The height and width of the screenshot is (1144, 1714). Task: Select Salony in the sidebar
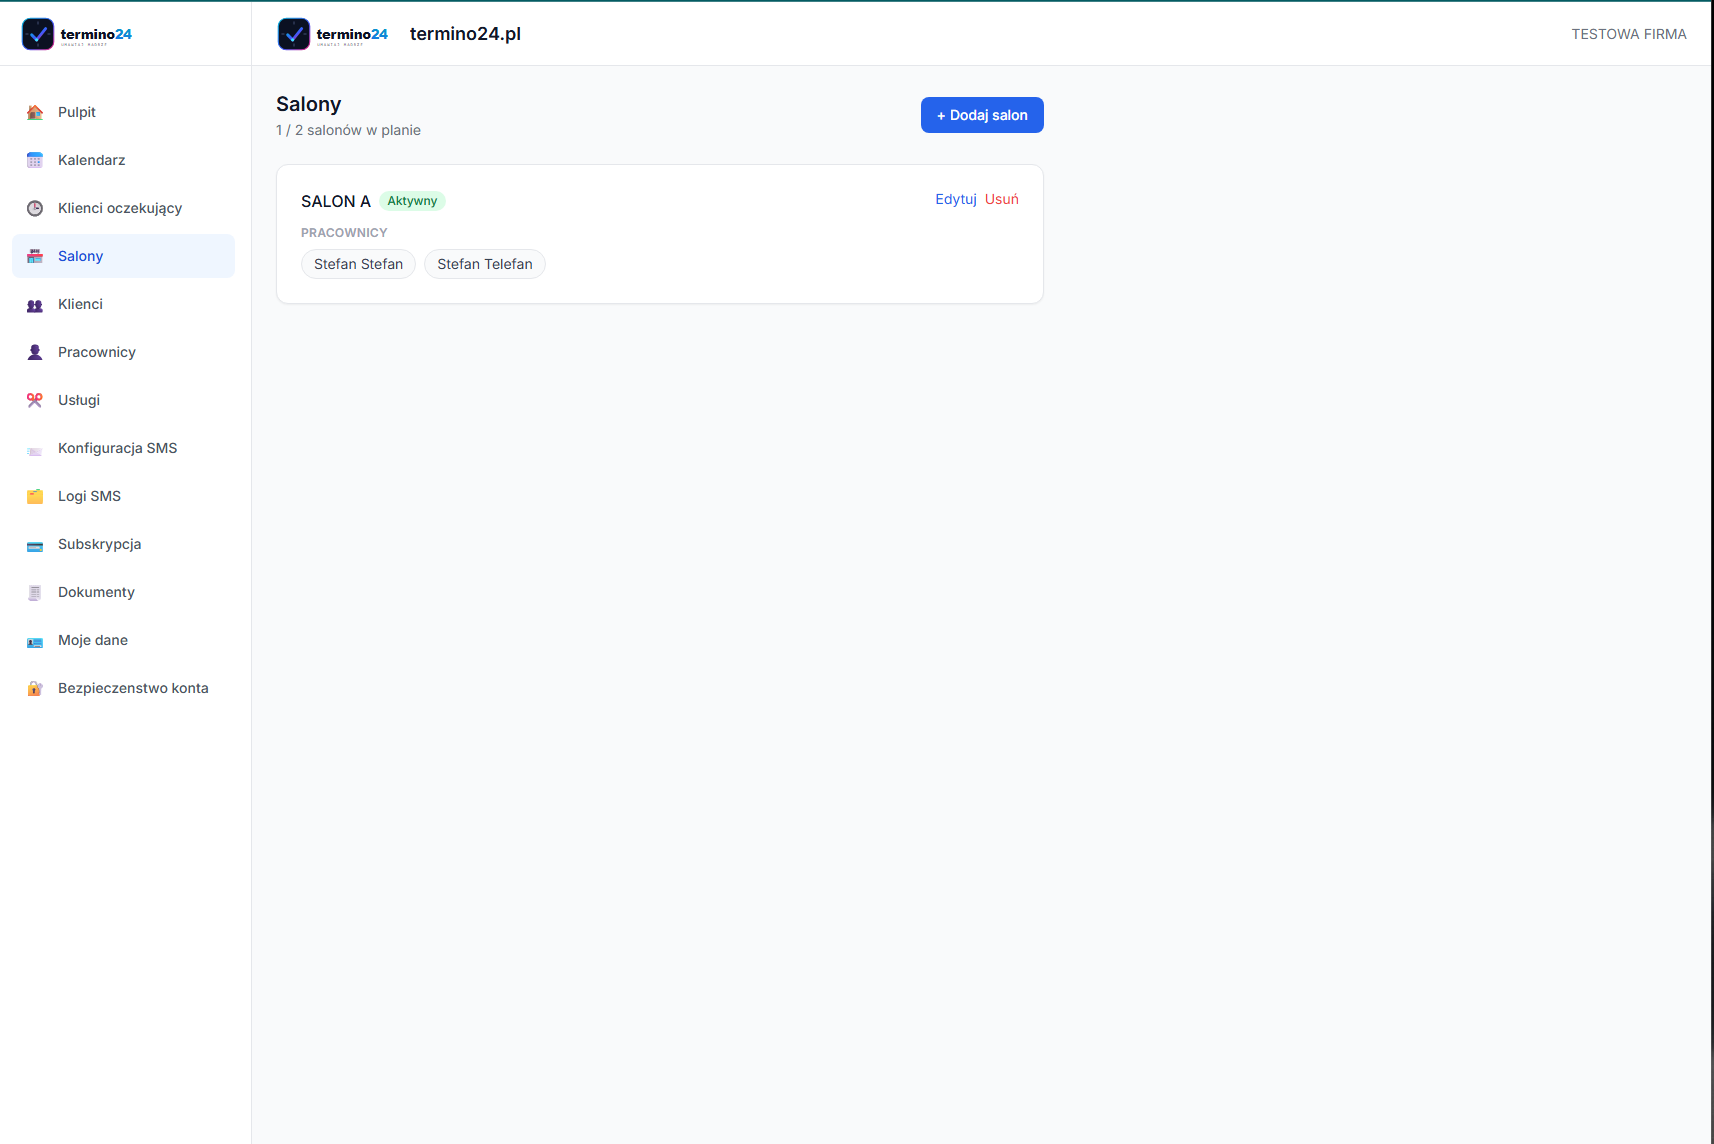pyautogui.click(x=123, y=256)
